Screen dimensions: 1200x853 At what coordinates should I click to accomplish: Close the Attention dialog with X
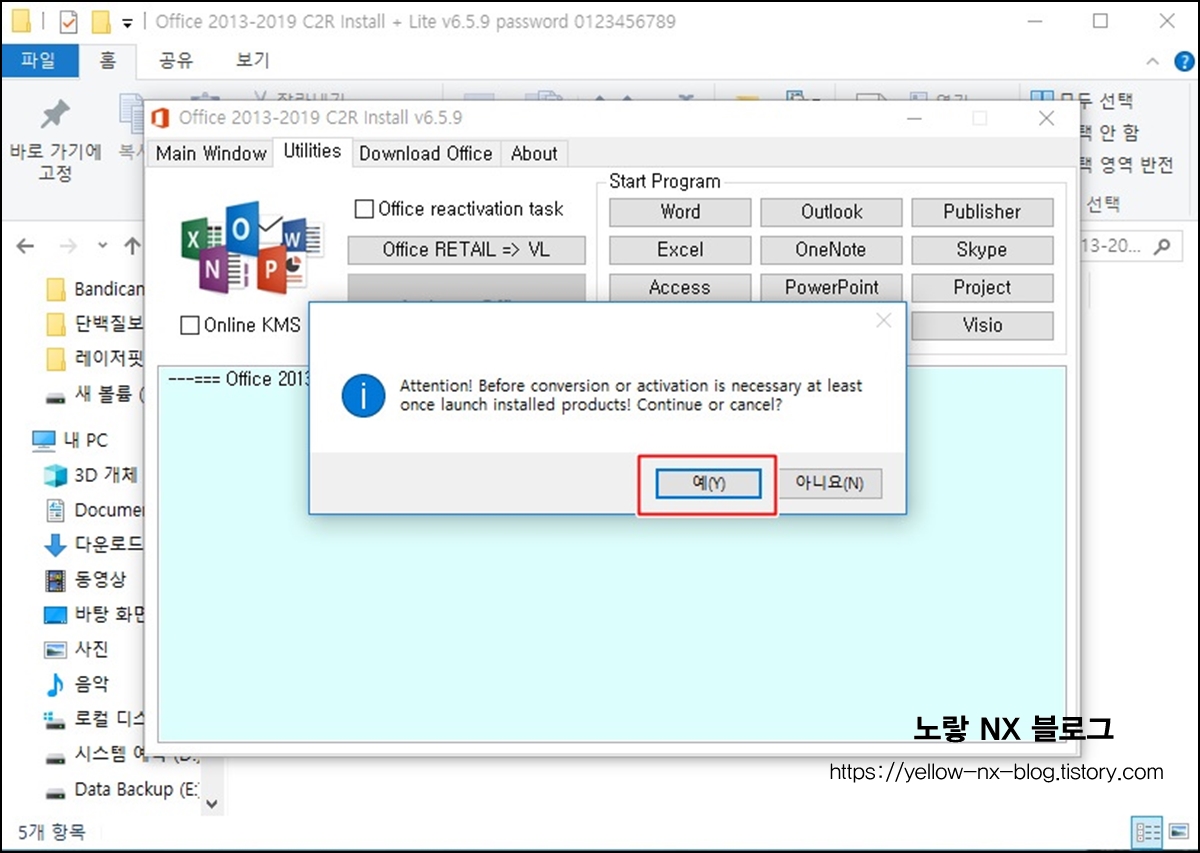pos(883,321)
